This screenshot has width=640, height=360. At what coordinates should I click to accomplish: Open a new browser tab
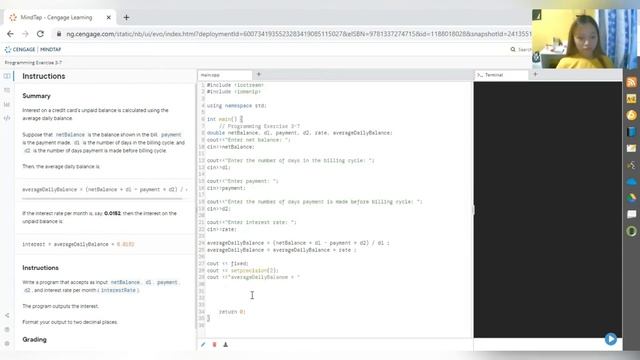[x=127, y=18]
